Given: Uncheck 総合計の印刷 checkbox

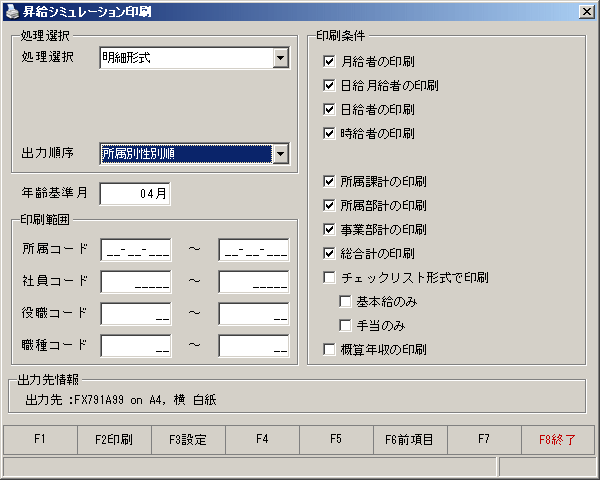Looking at the screenshot, I should coord(329,253).
